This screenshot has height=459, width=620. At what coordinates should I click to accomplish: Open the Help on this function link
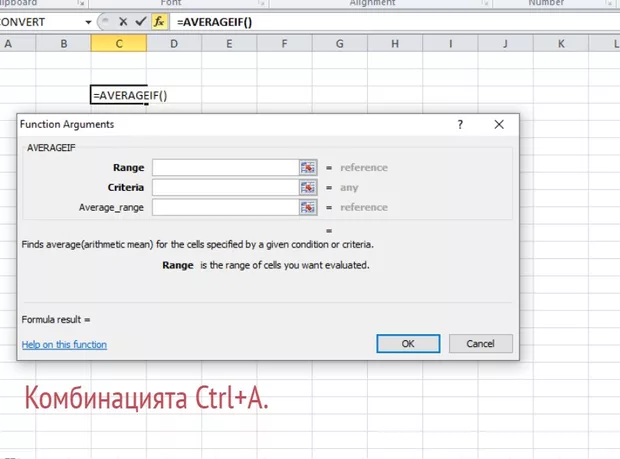click(x=64, y=345)
